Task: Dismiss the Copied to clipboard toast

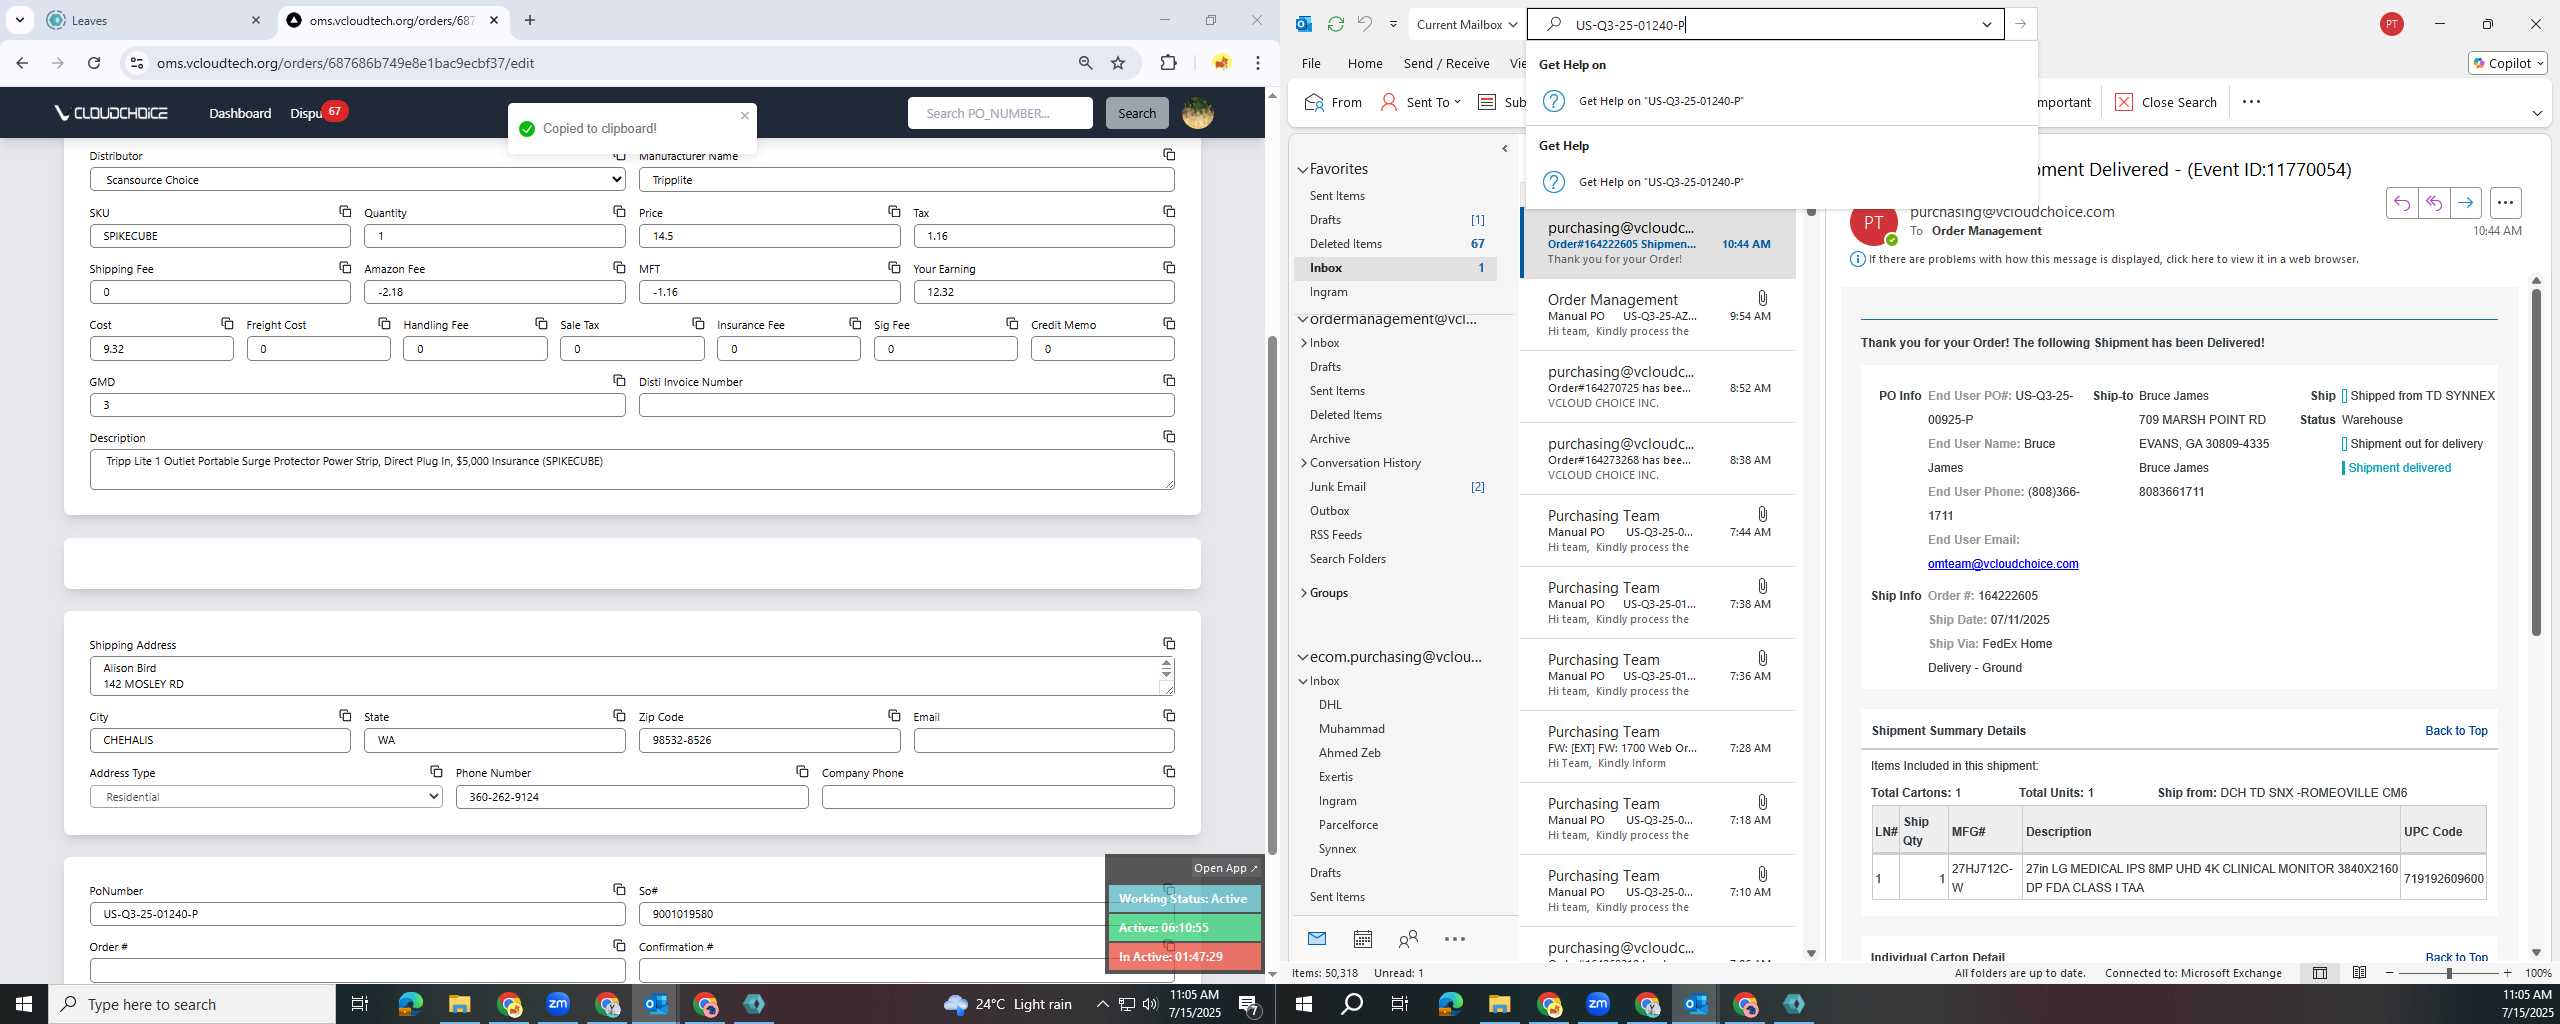Action: pyautogui.click(x=744, y=116)
